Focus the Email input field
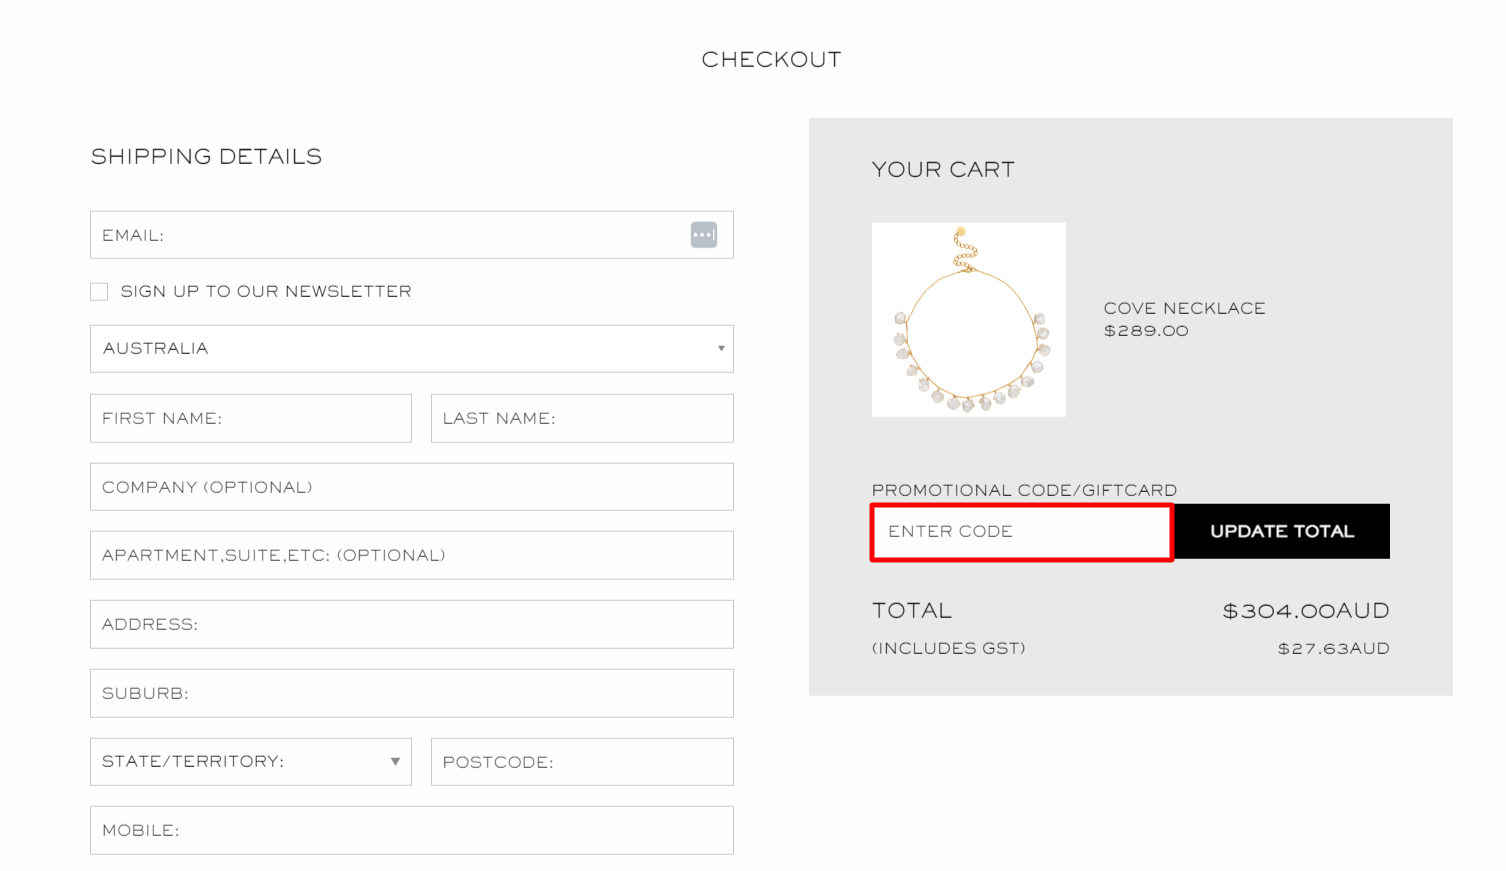 [390, 235]
